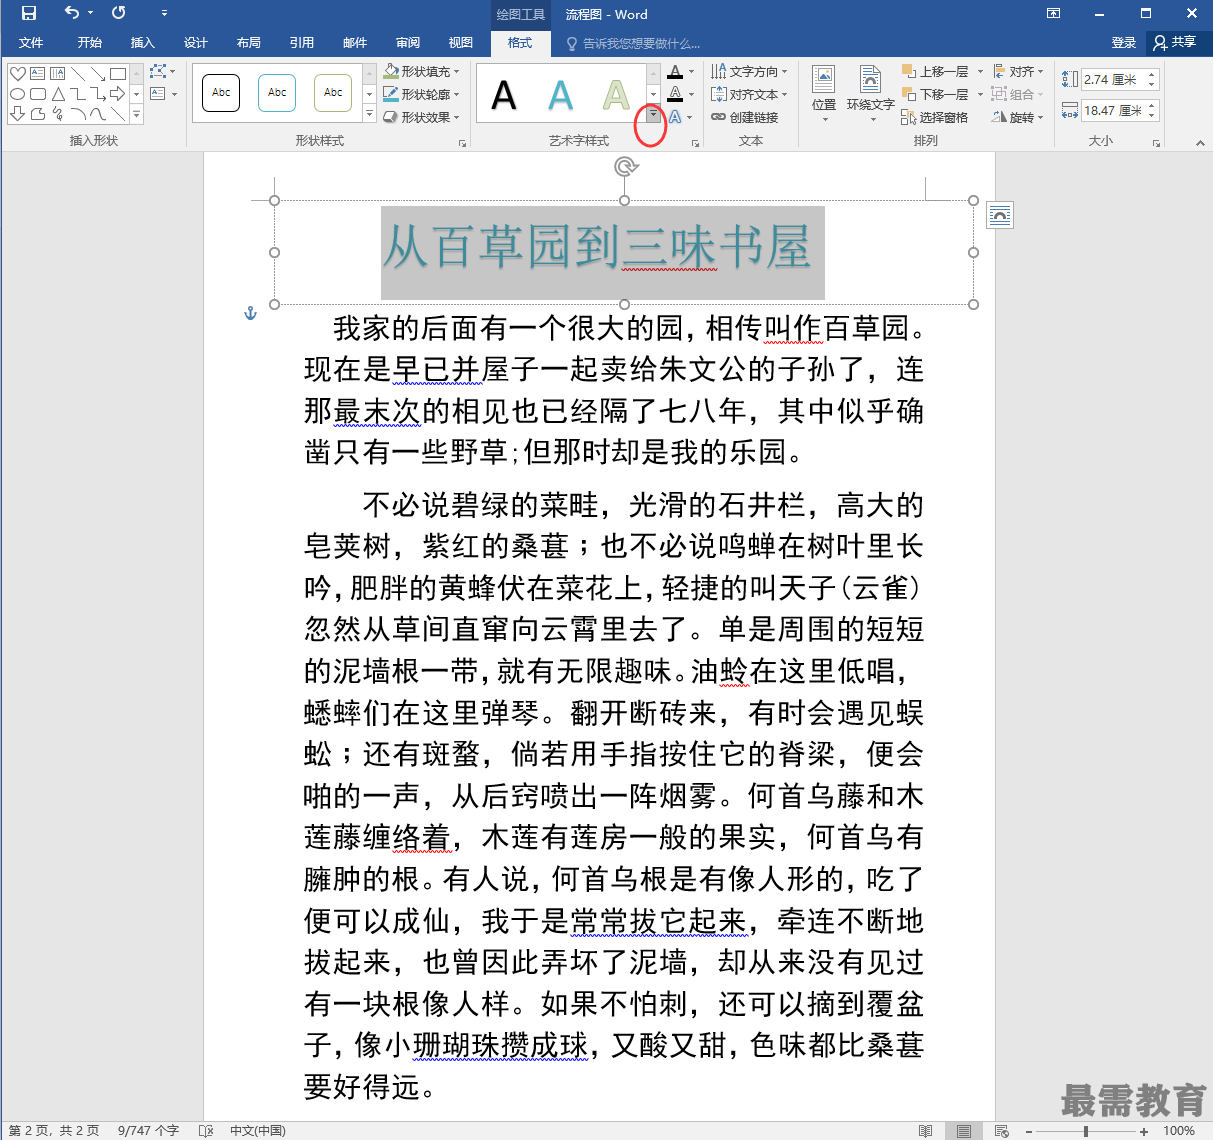Increase shape height with the up spinner

(1152, 74)
